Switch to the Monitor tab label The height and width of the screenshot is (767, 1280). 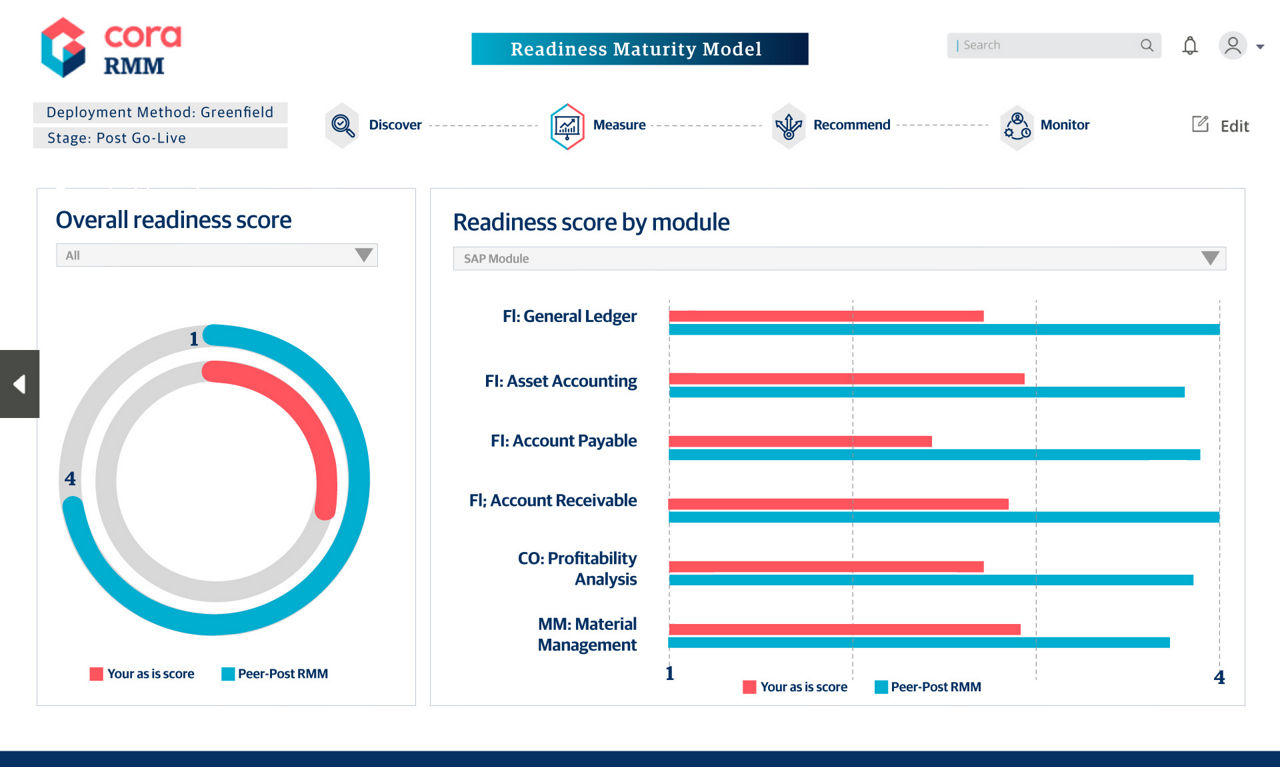pyautogui.click(x=1064, y=125)
